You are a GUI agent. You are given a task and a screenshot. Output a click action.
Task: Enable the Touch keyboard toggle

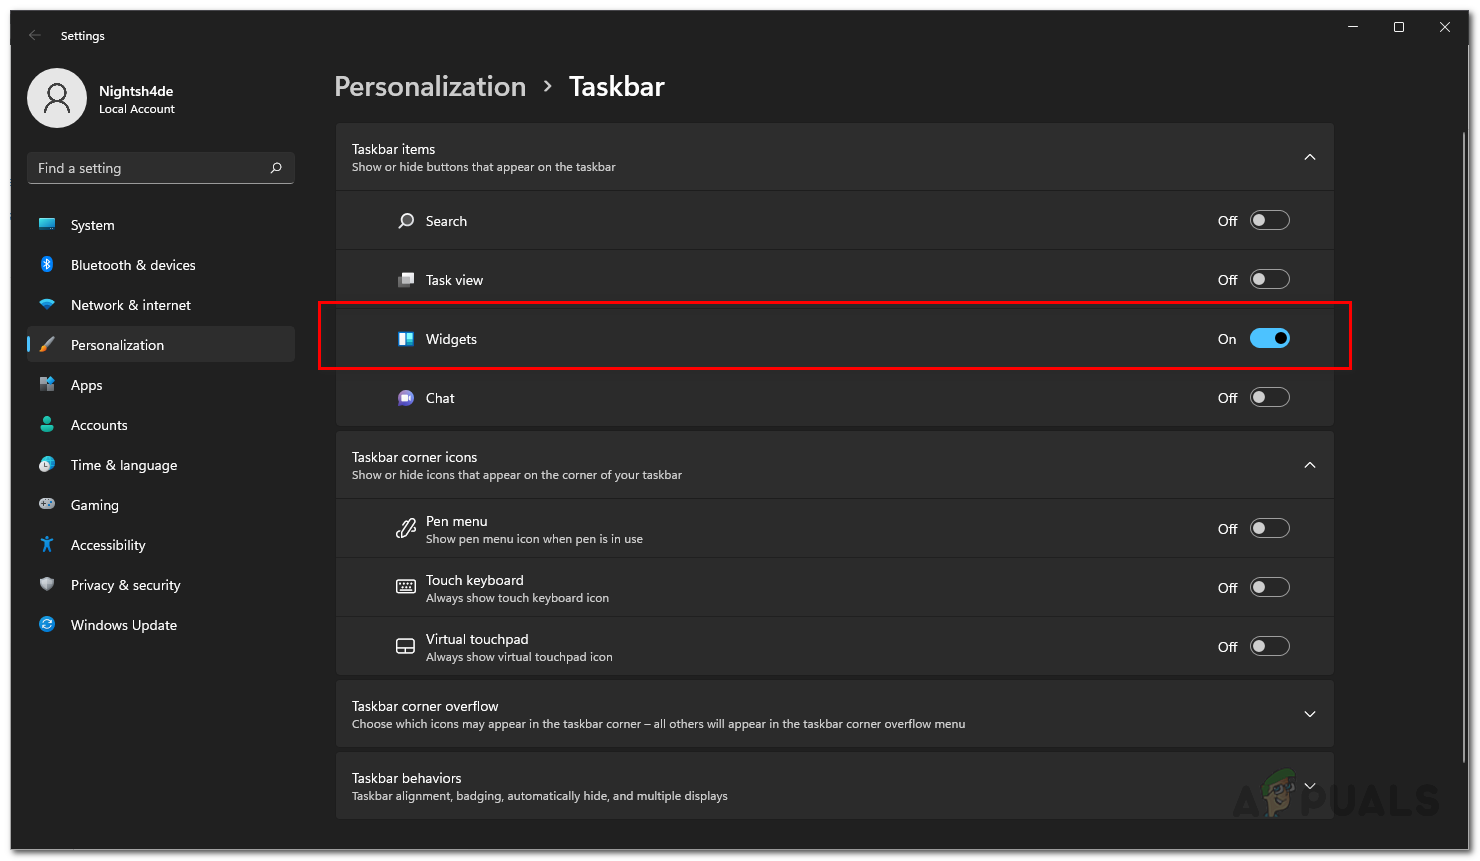[x=1269, y=588]
